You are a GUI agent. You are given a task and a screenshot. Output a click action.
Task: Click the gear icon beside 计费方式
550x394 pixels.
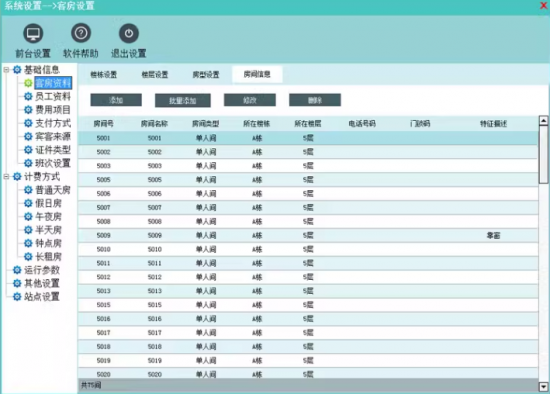[17, 176]
